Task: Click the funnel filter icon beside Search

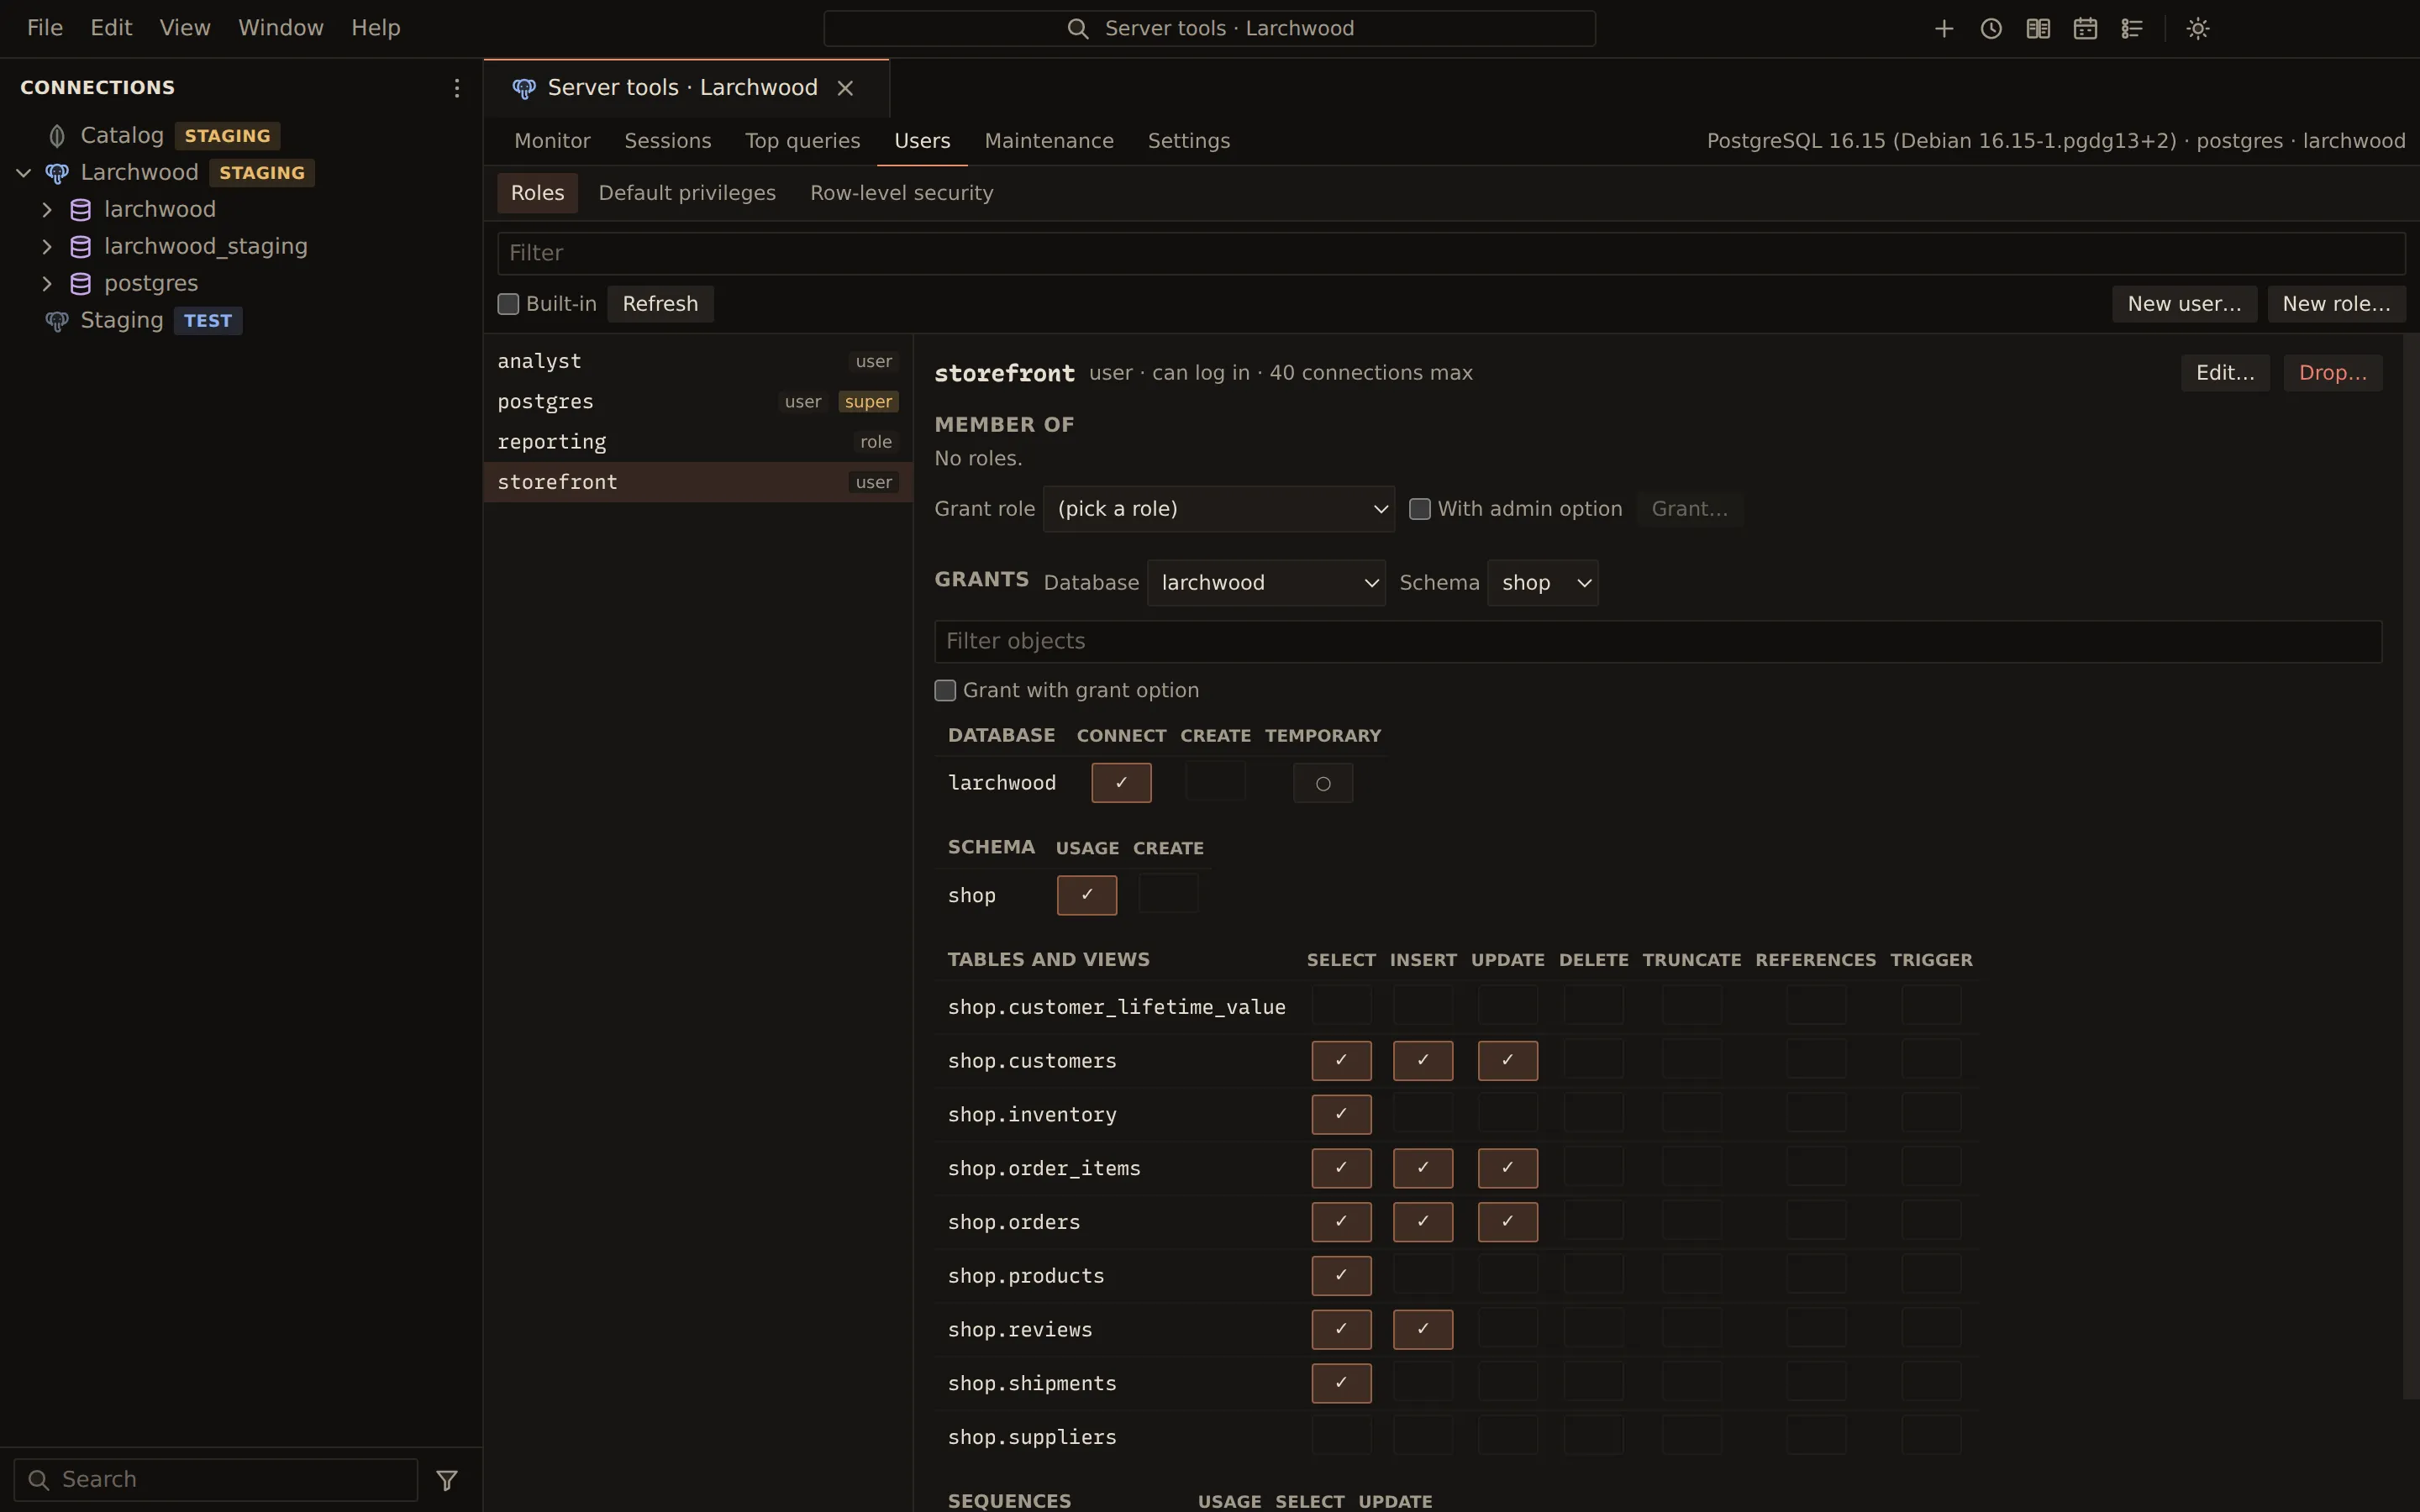Action: (447, 1479)
